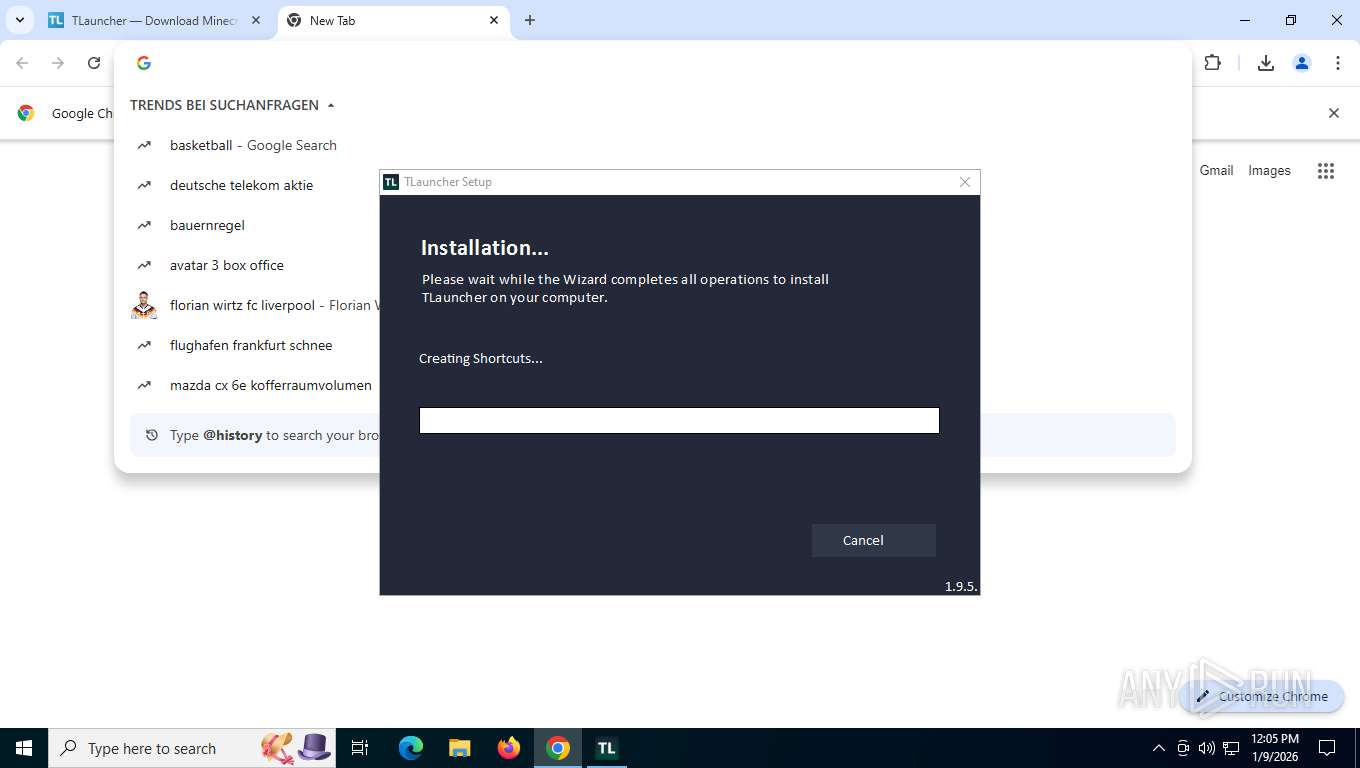Click the volume tray icon
The width and height of the screenshot is (1360, 768).
pyautogui.click(x=1207, y=748)
